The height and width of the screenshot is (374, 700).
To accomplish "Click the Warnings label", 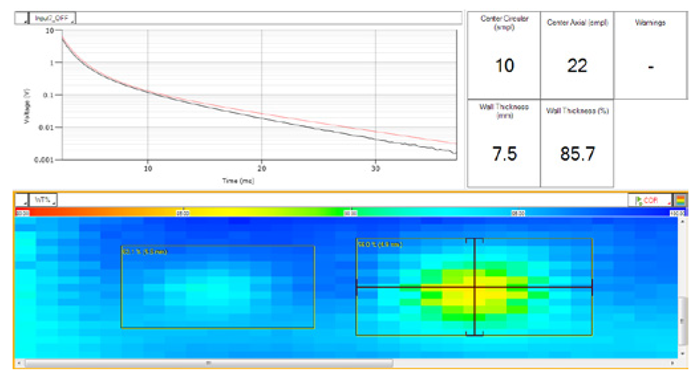I will coord(650,22).
